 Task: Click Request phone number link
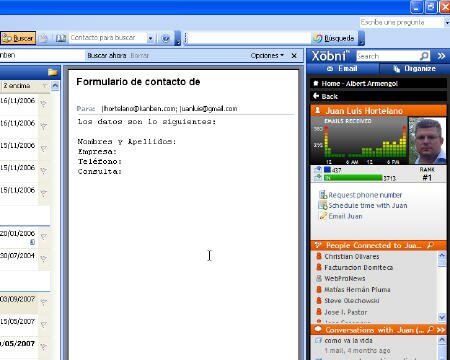click(365, 195)
